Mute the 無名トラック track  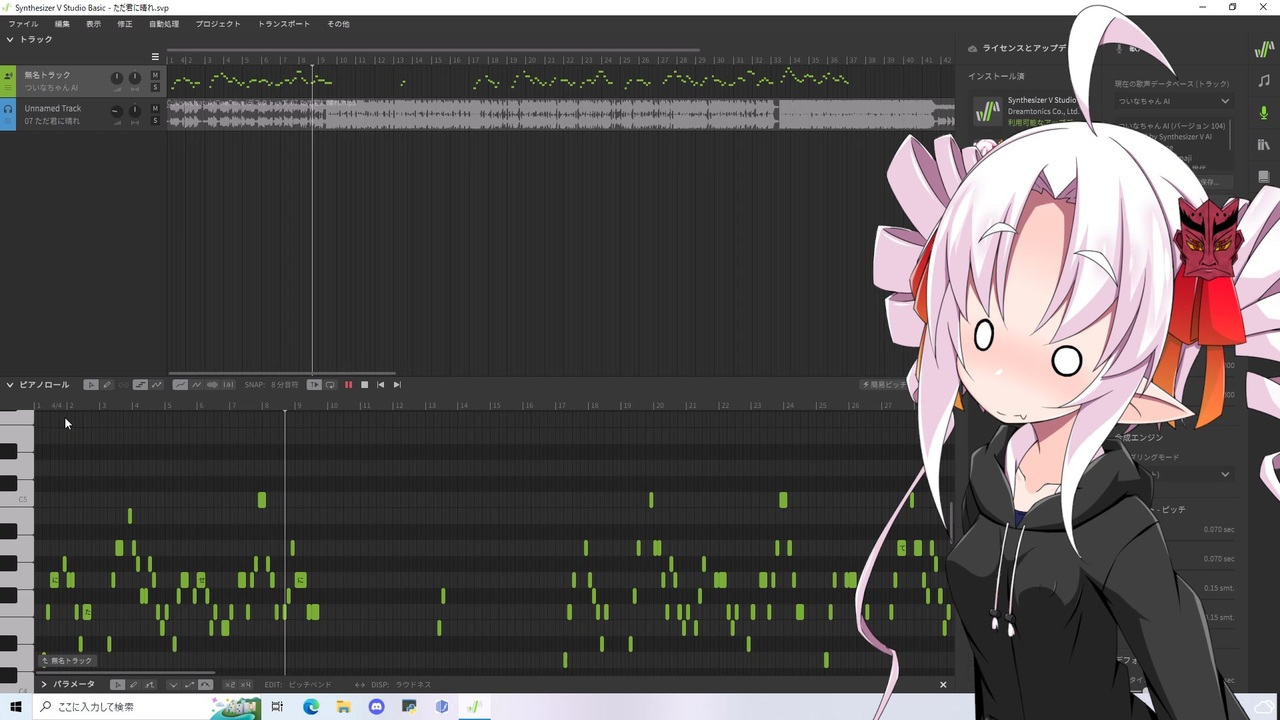point(155,75)
